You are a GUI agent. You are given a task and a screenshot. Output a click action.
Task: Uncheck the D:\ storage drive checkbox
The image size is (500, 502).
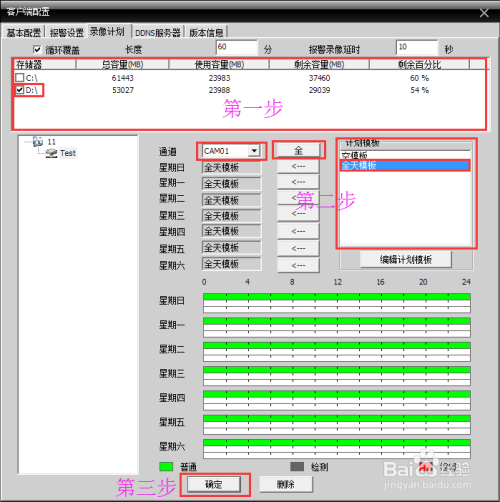point(20,90)
